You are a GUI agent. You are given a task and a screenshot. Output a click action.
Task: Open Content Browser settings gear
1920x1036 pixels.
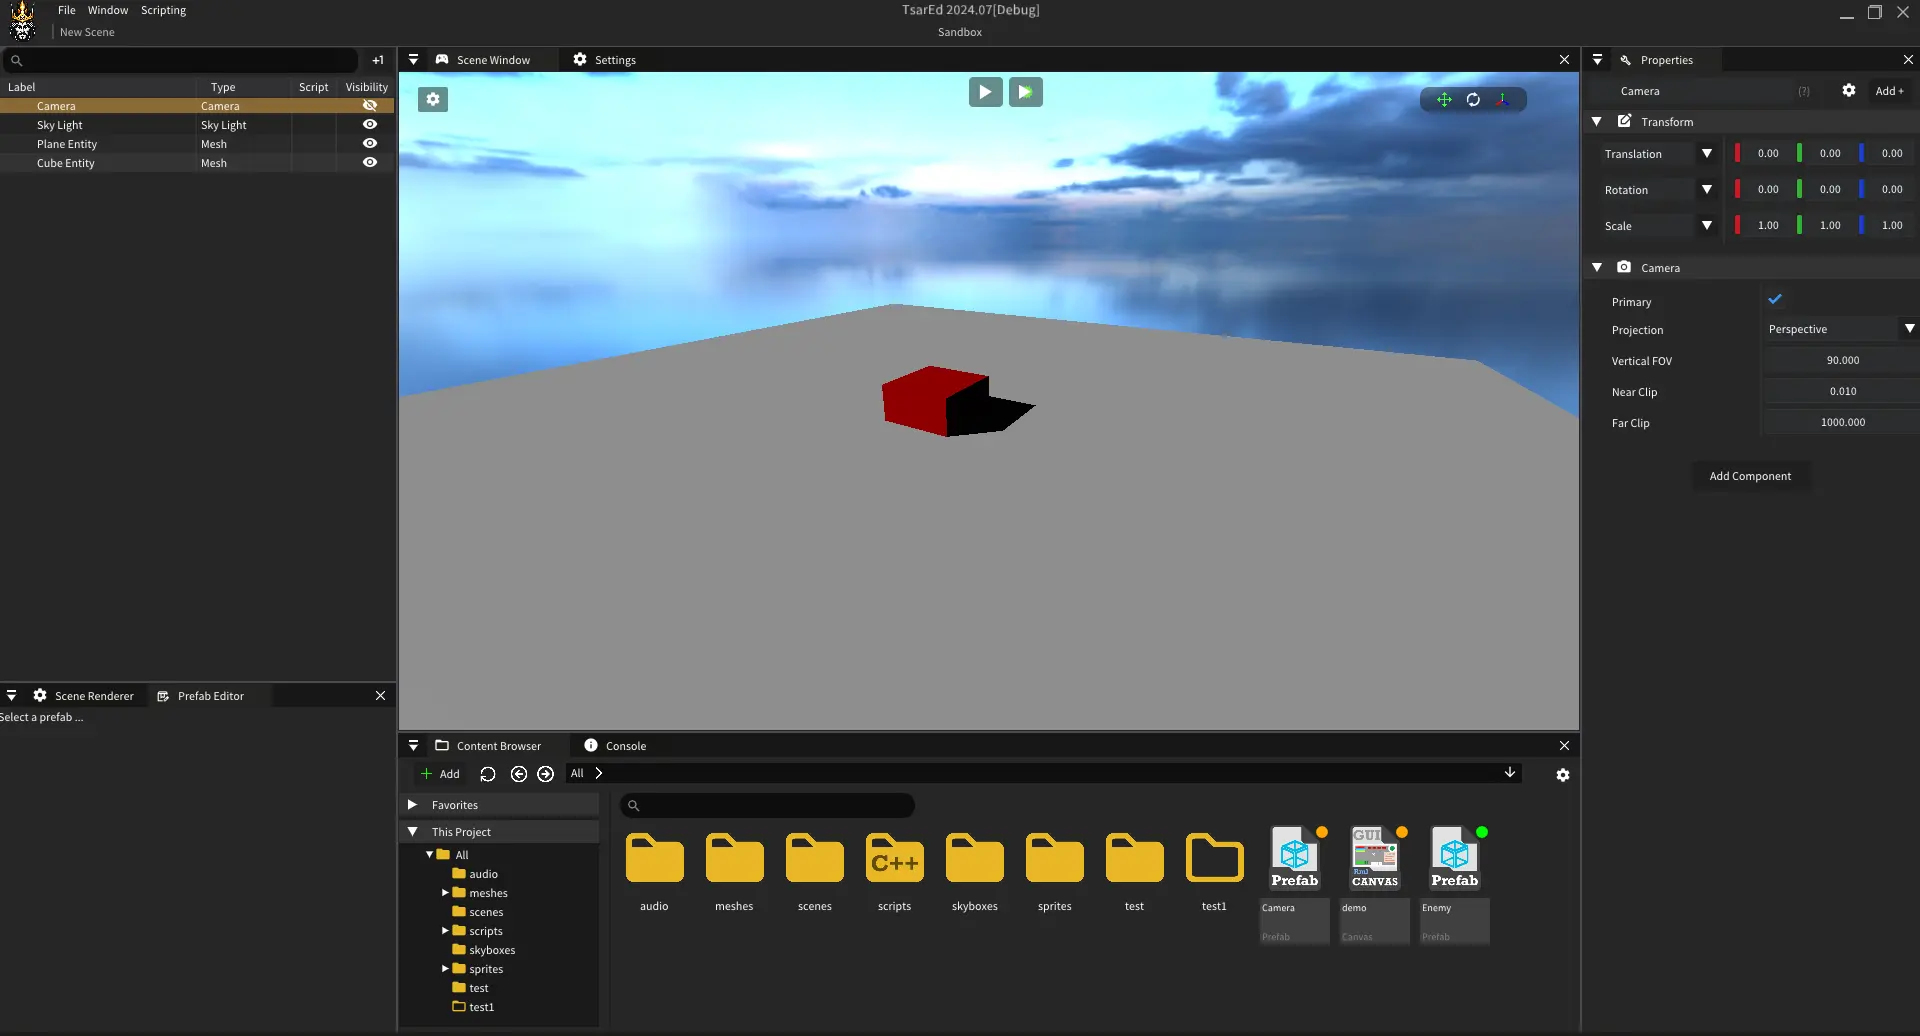coord(1563,775)
